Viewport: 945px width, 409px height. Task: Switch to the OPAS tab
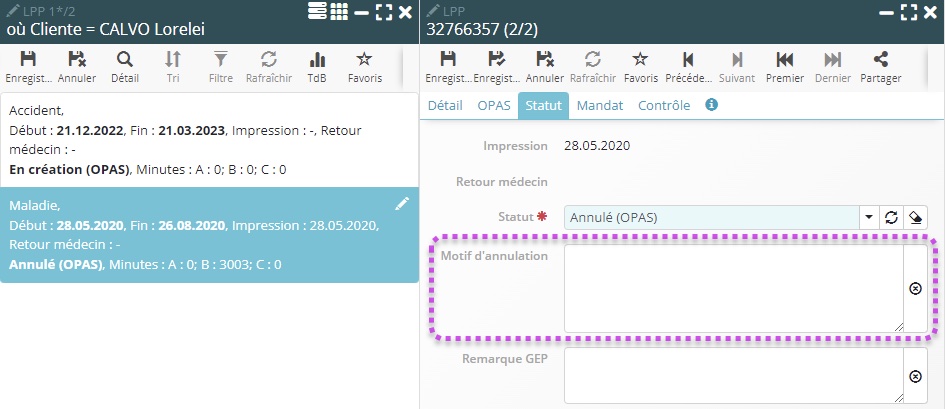tap(494, 105)
